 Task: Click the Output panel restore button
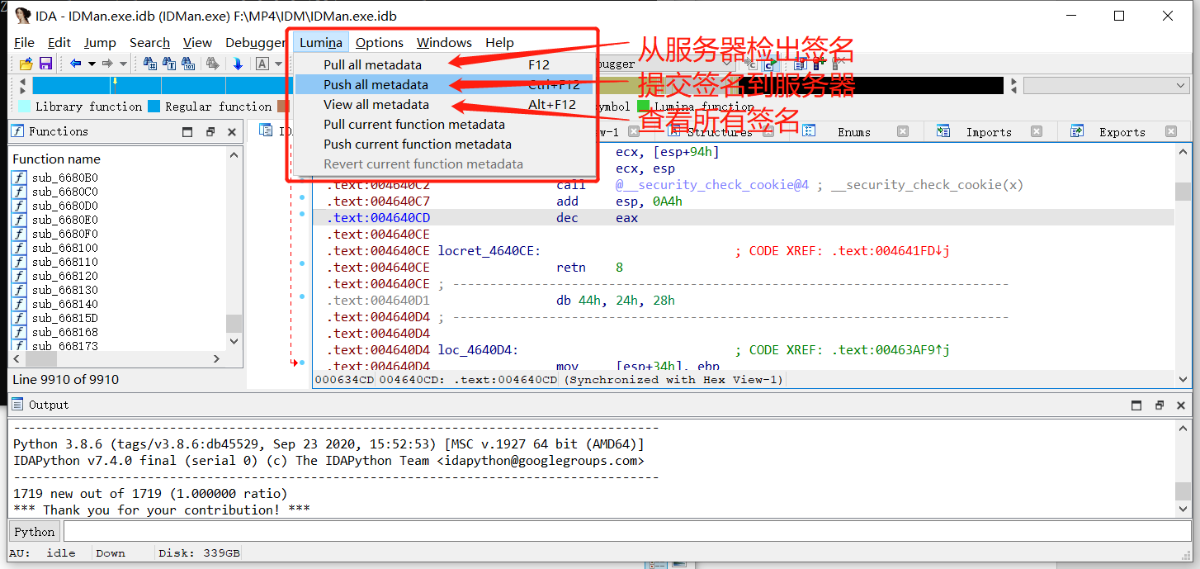1160,405
